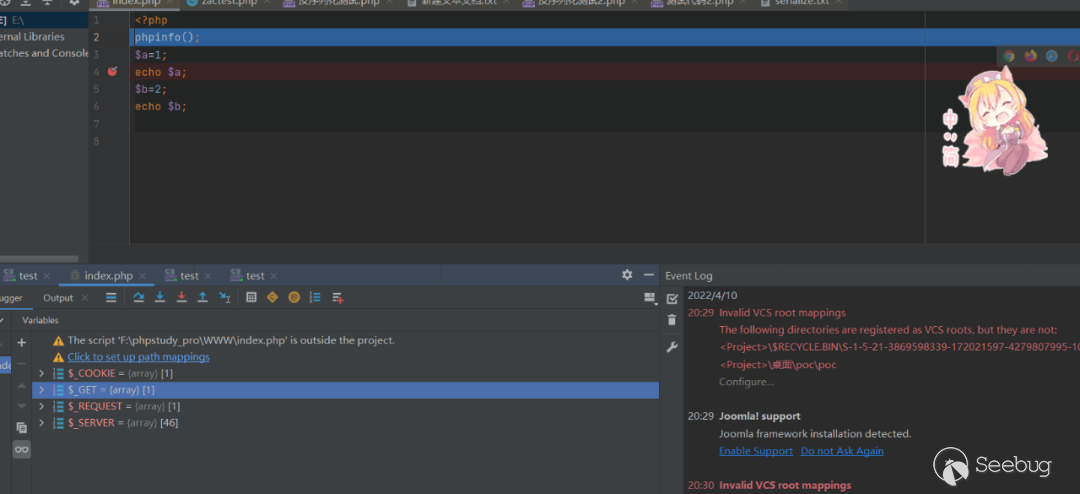1080x494 pixels.
Task: Click the Enable Support link
Action: (755, 451)
